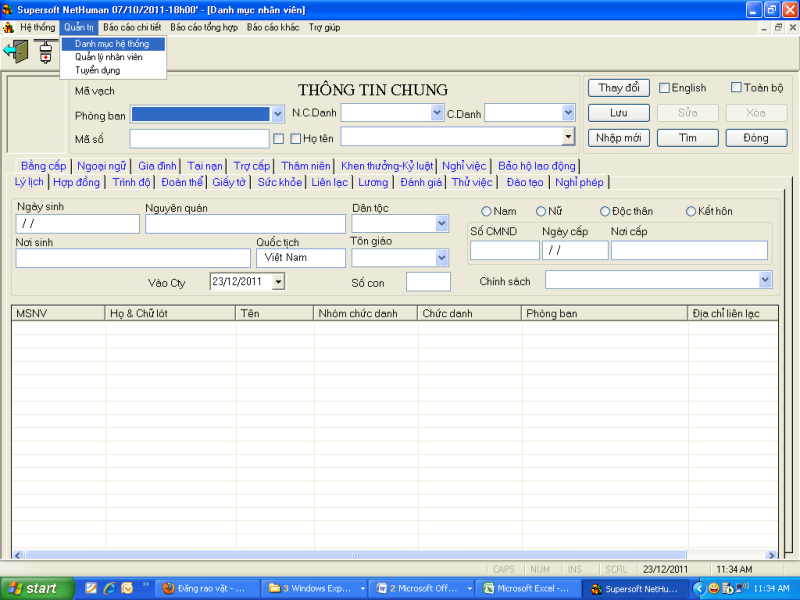This screenshot has height=600, width=800.
Task: Open the Tôn giáo dropdown
Action: tap(442, 258)
